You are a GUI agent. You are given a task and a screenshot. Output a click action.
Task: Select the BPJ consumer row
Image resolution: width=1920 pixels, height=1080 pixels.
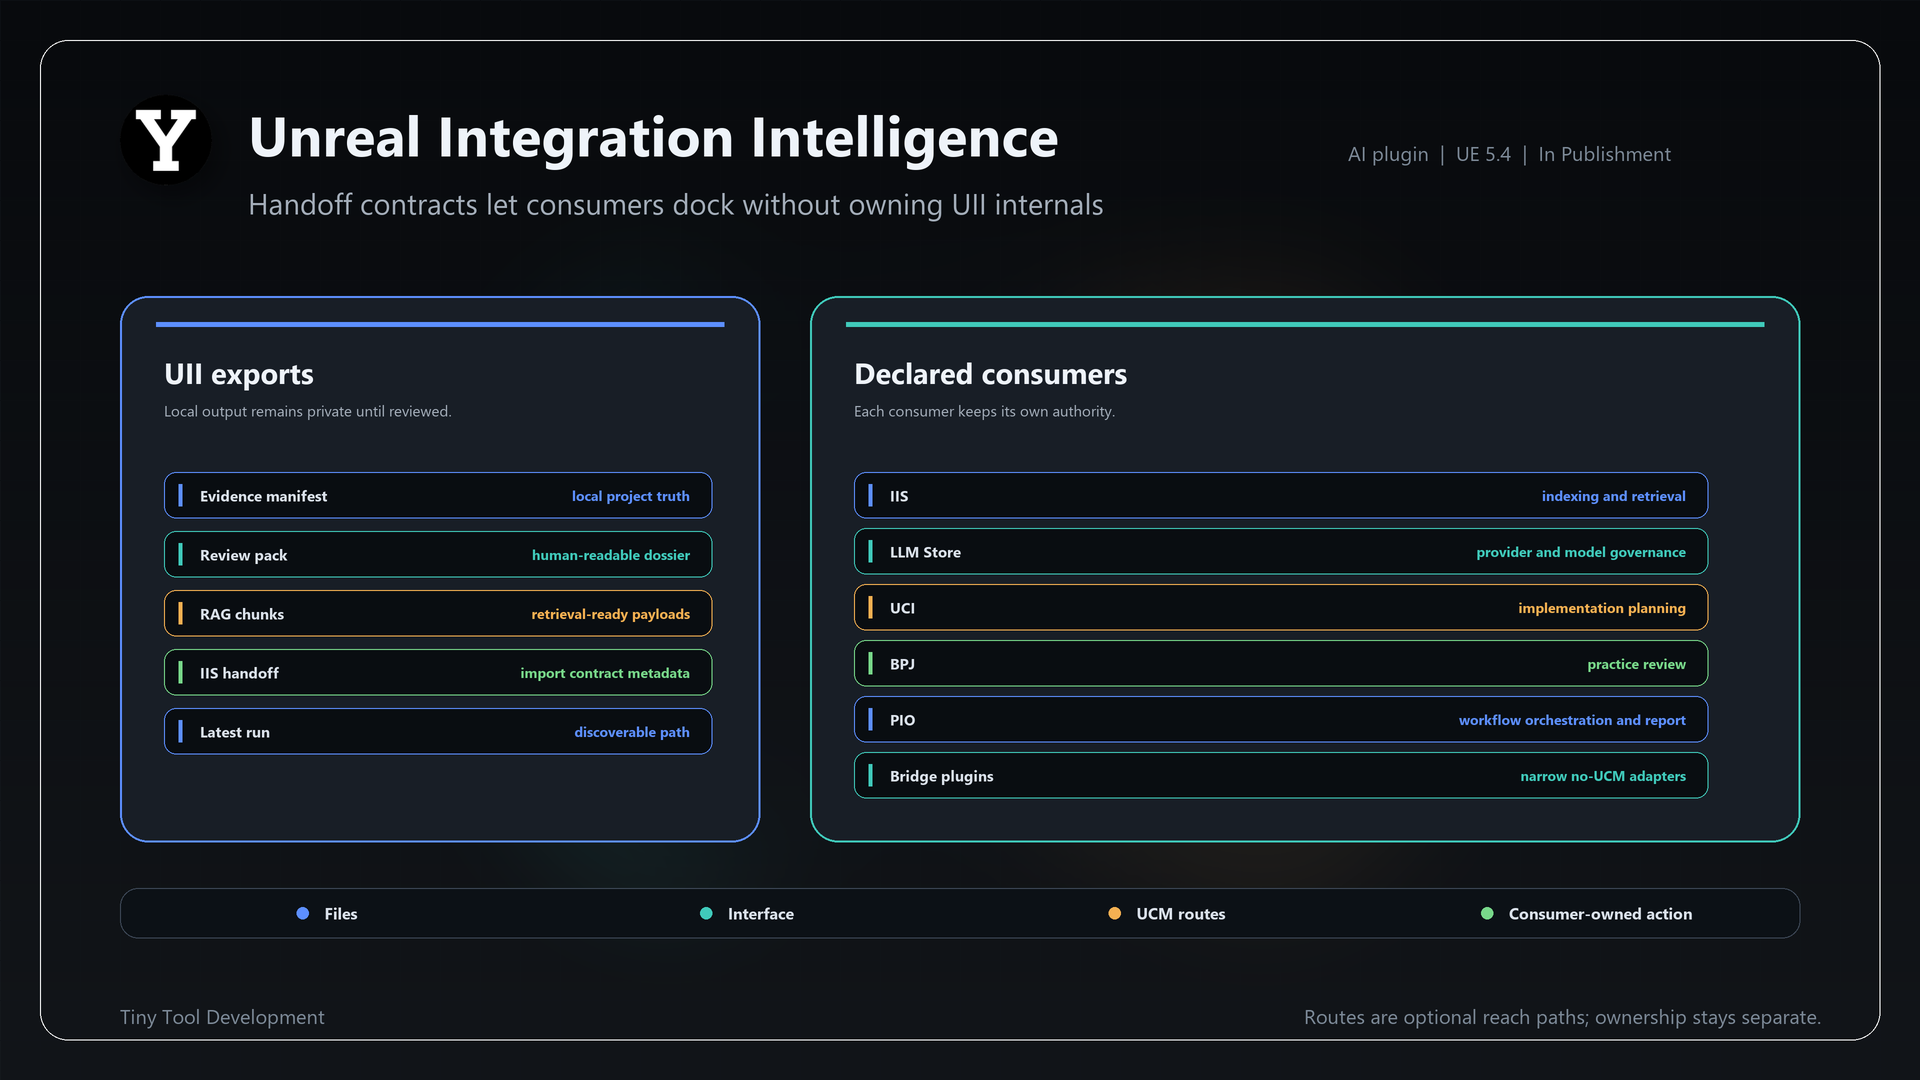1281,664
